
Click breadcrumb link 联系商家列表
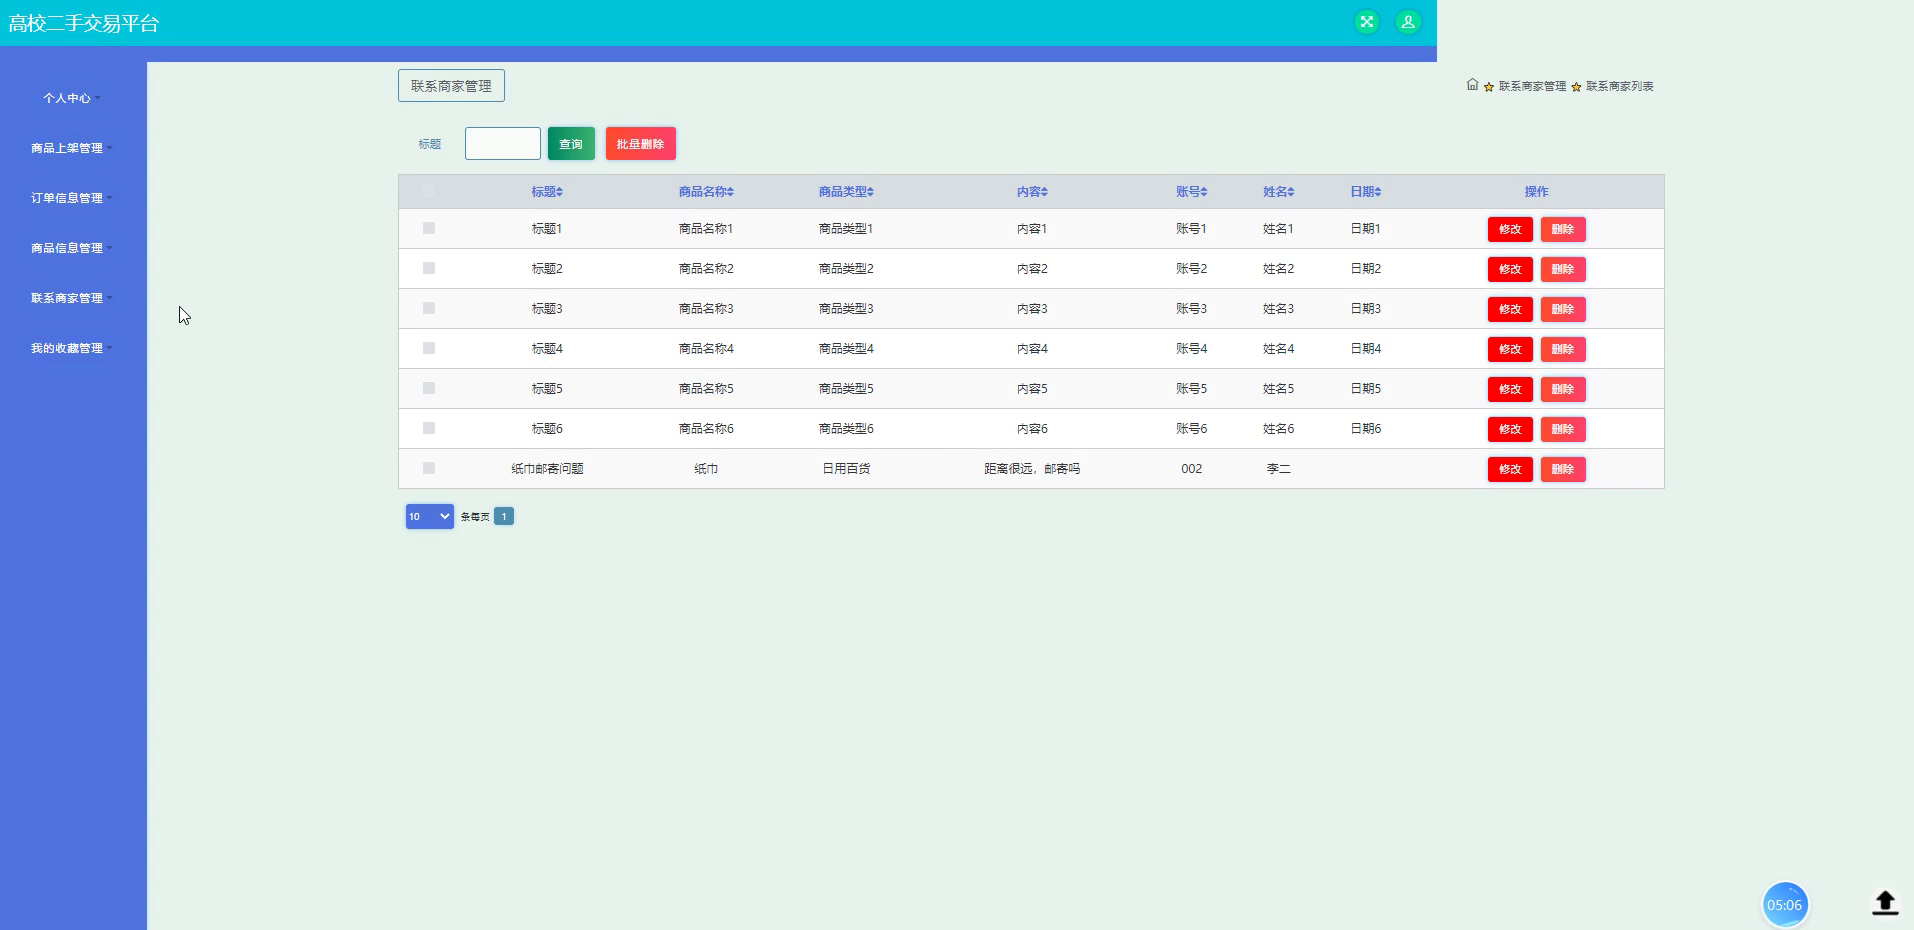(1619, 87)
